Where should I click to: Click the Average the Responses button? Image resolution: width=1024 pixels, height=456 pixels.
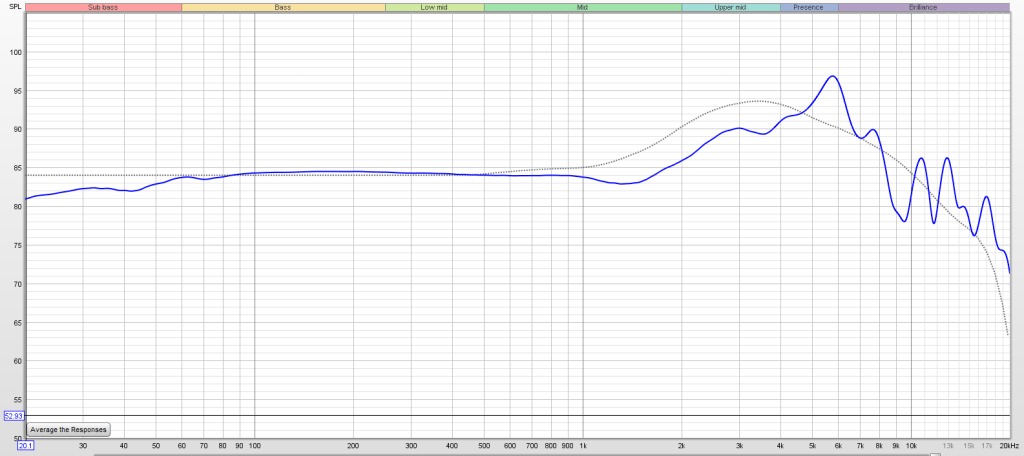pyautogui.click(x=68, y=429)
